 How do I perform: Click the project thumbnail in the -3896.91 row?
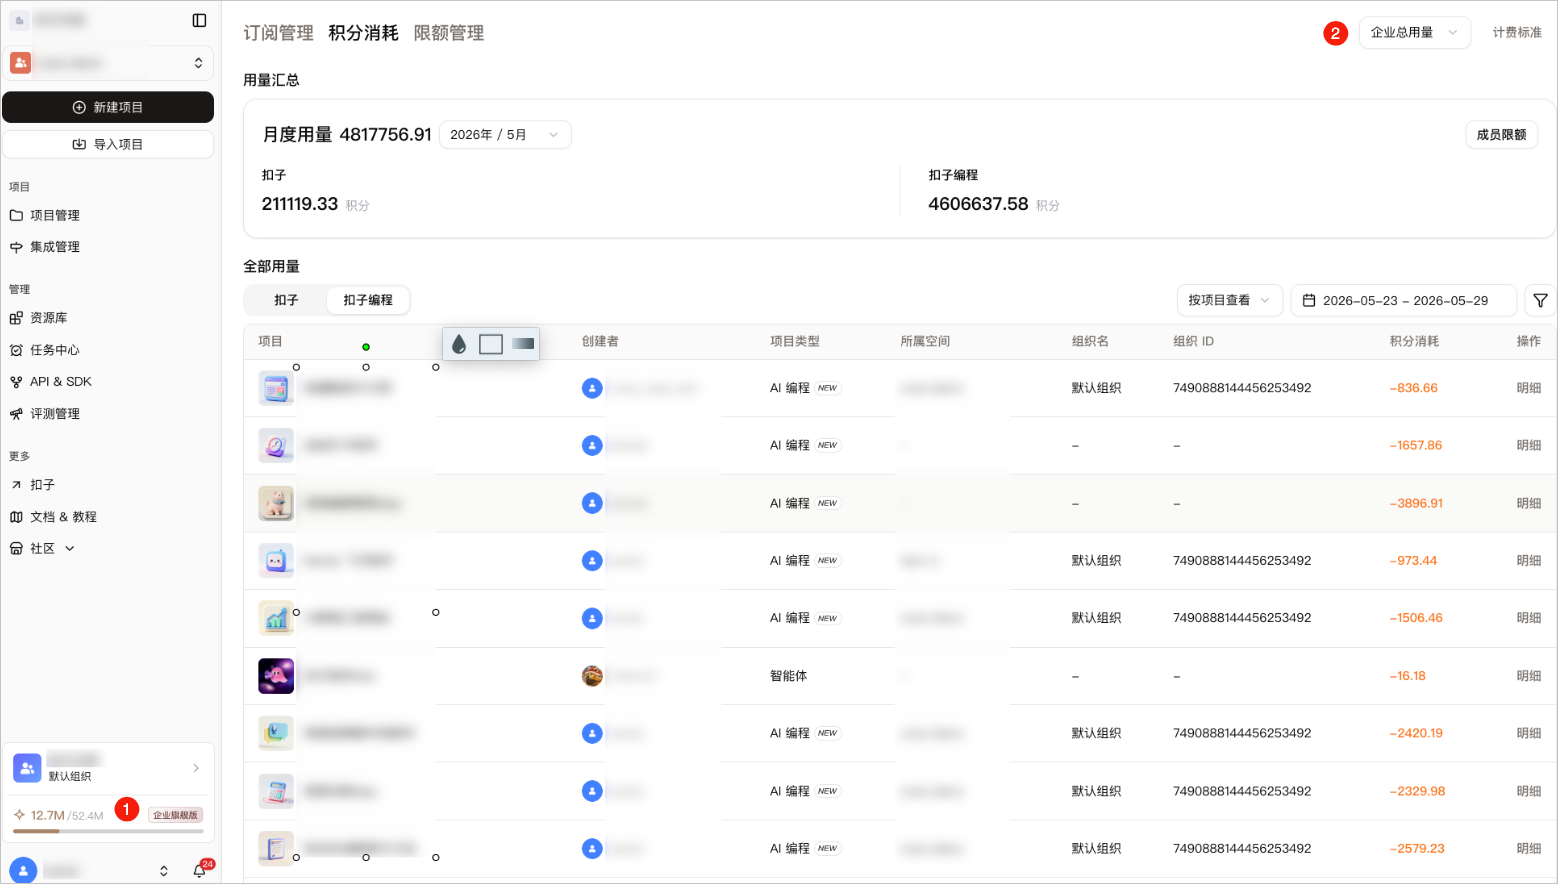point(276,503)
